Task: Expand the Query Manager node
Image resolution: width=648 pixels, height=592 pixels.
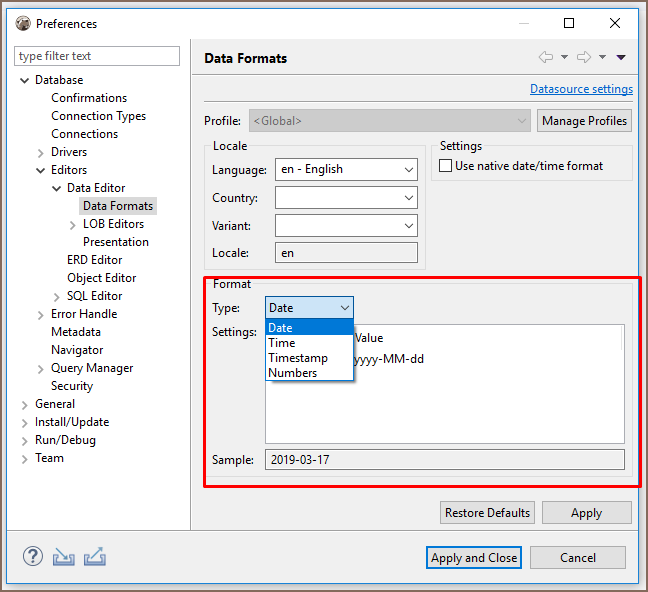Action: point(40,369)
